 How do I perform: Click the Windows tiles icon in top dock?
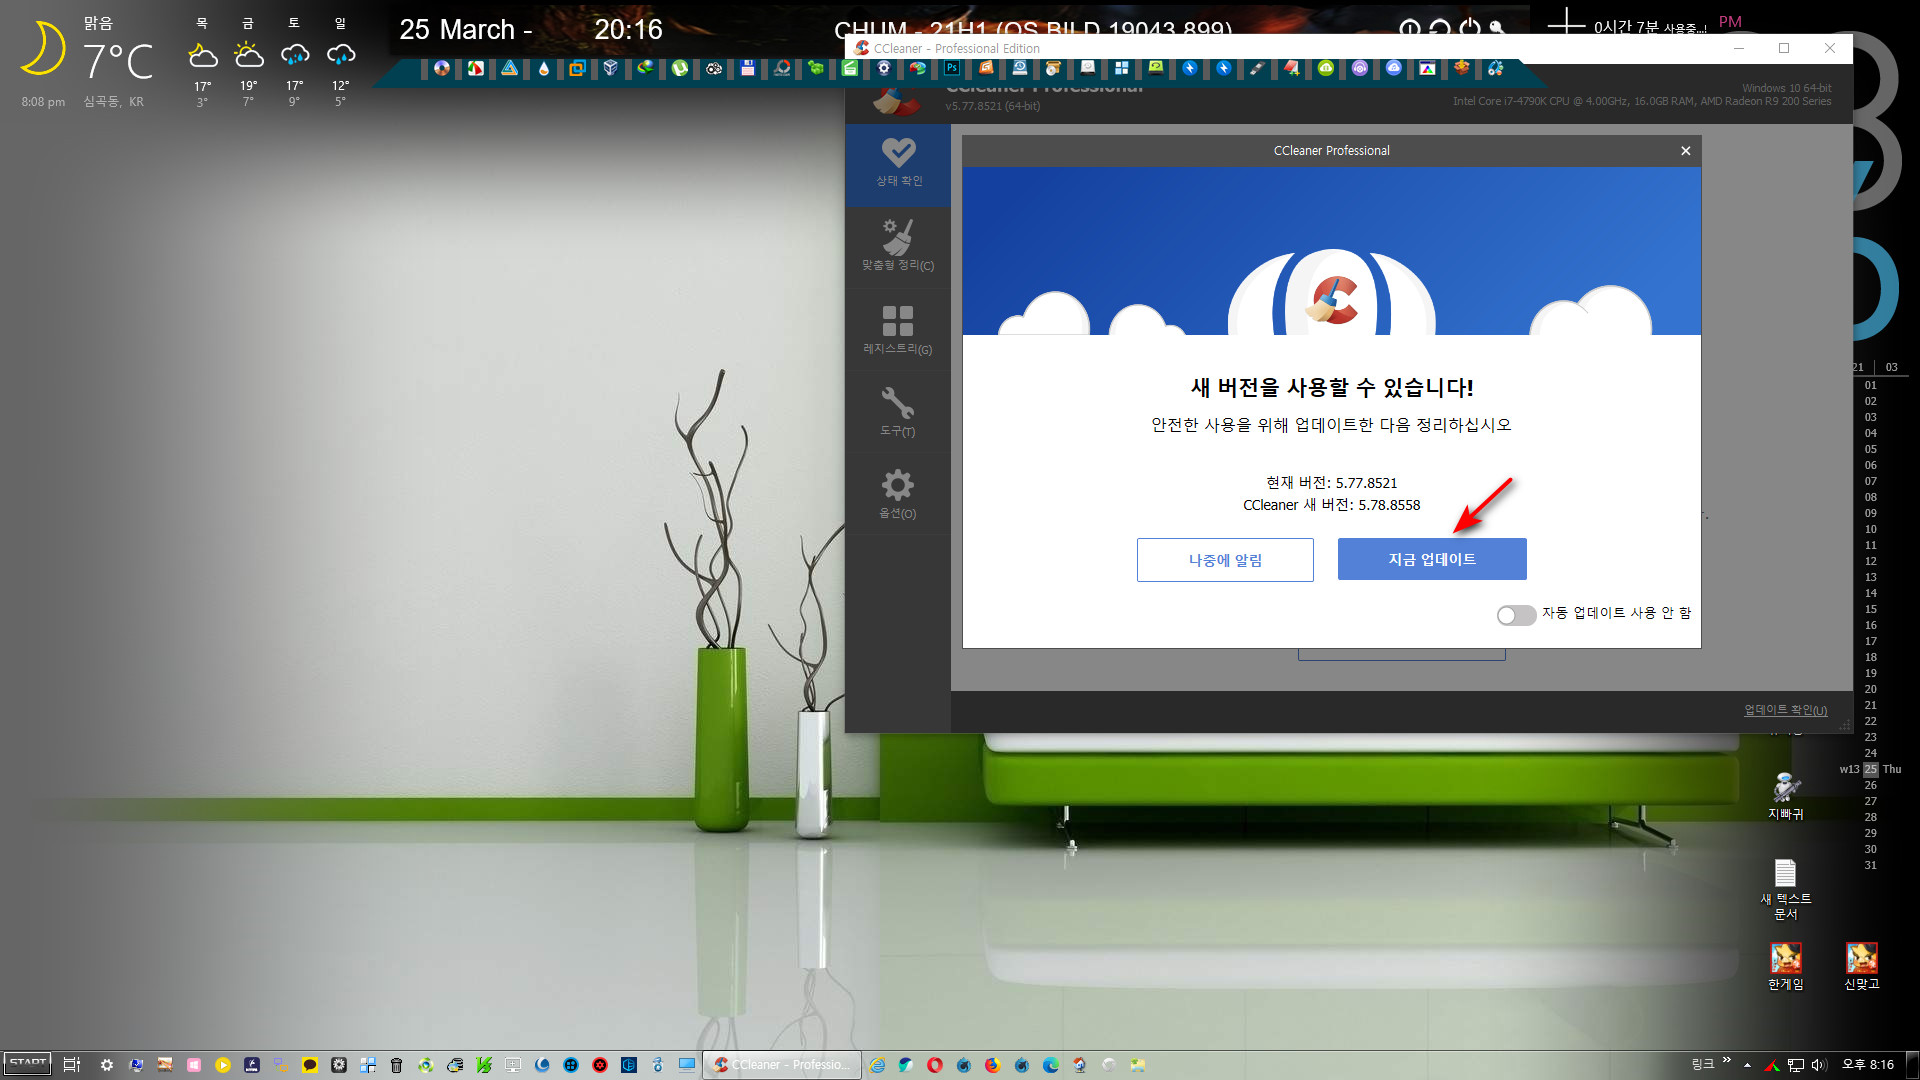tap(1121, 68)
